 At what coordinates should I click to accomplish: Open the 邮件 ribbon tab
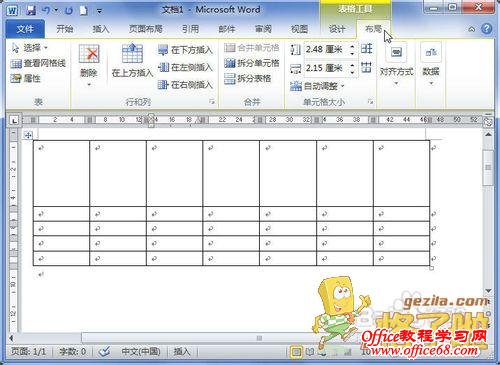point(227,29)
